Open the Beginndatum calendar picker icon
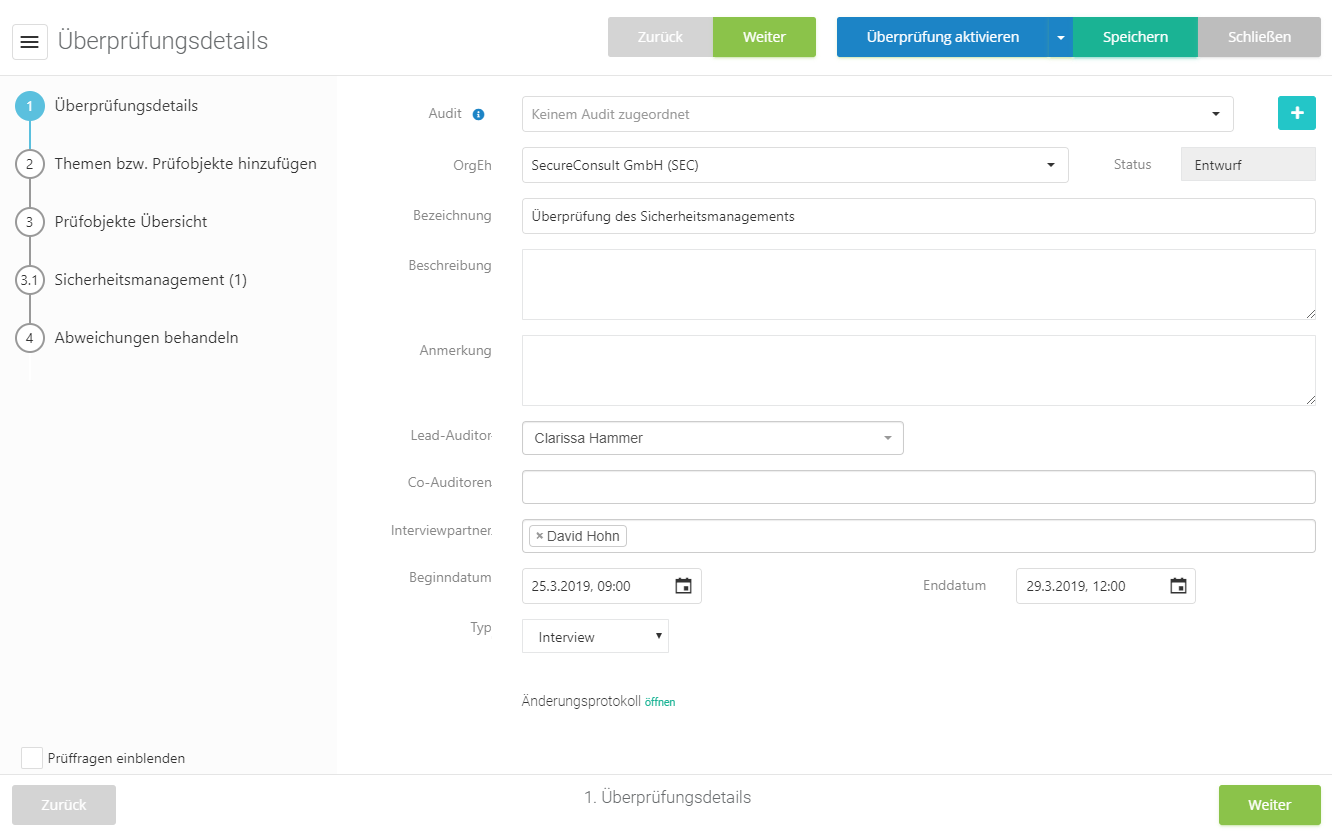 click(x=683, y=586)
